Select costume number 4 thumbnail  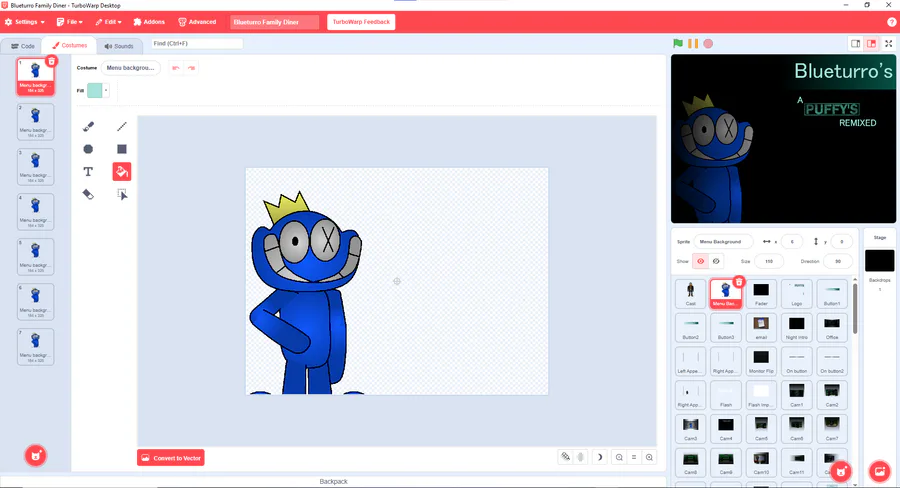[x=36, y=212]
